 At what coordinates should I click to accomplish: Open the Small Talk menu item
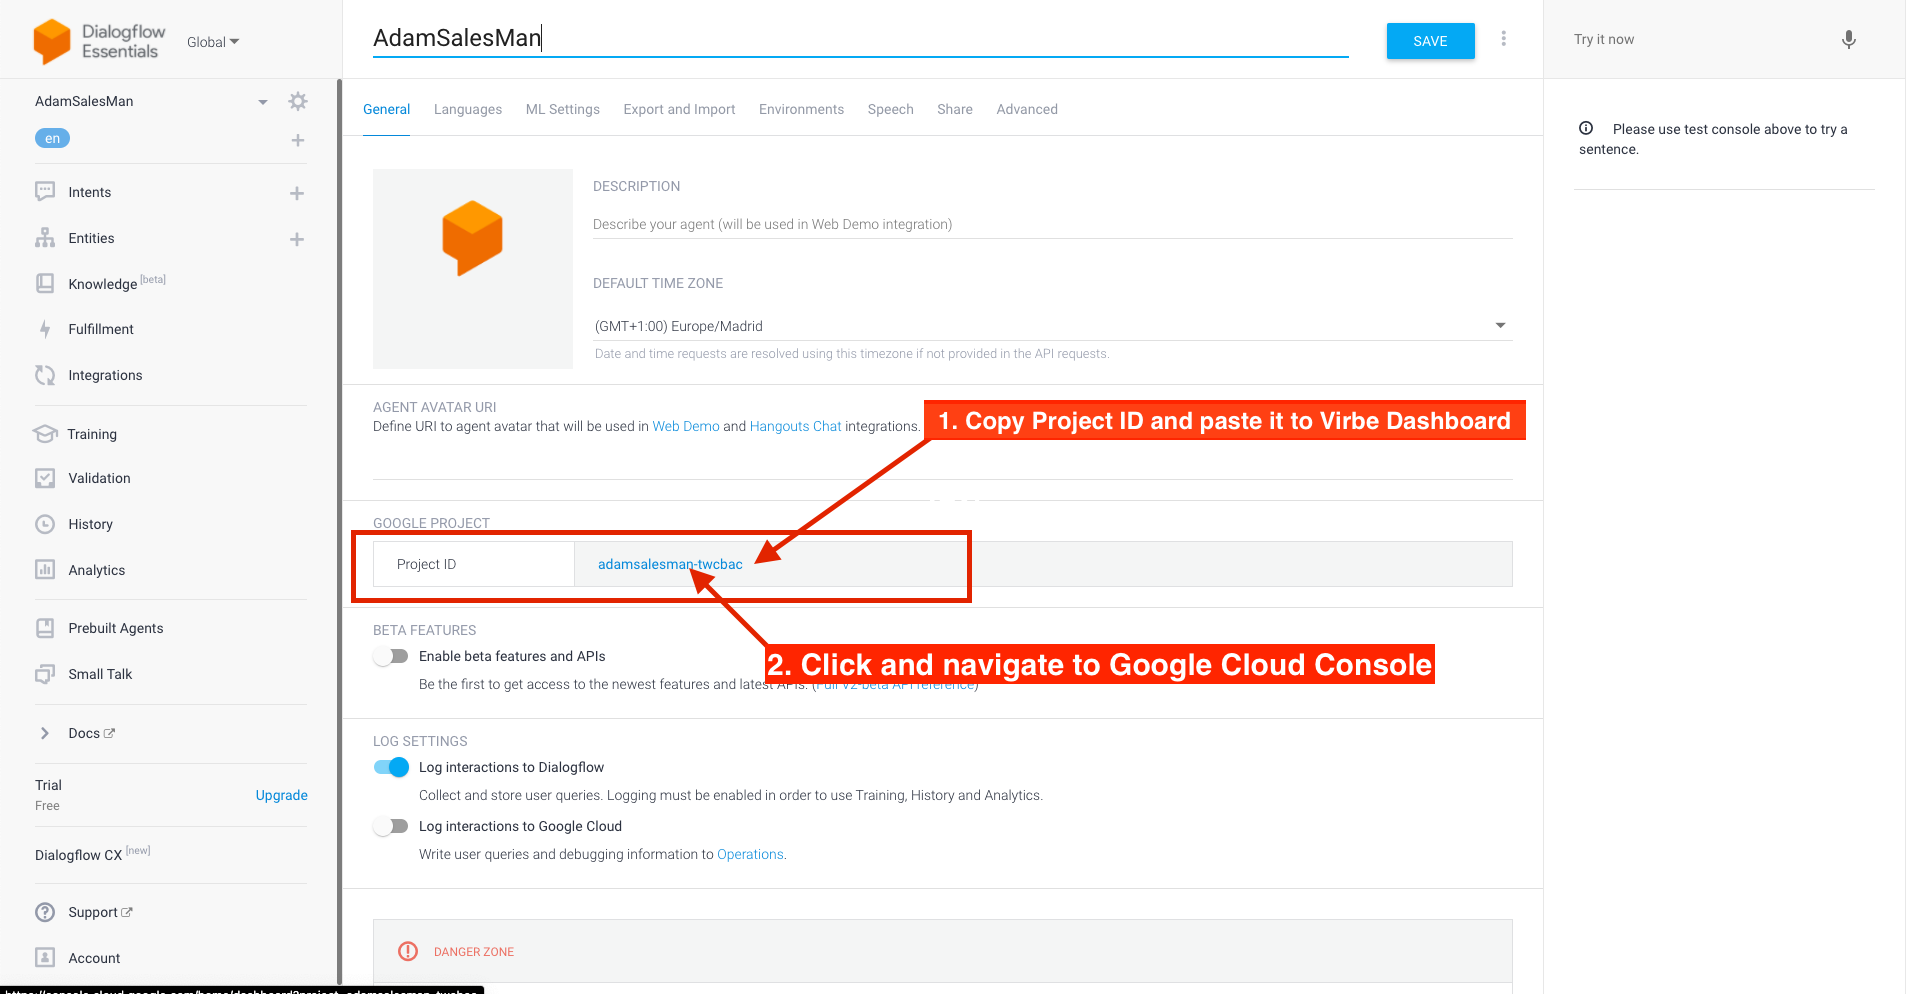click(100, 674)
